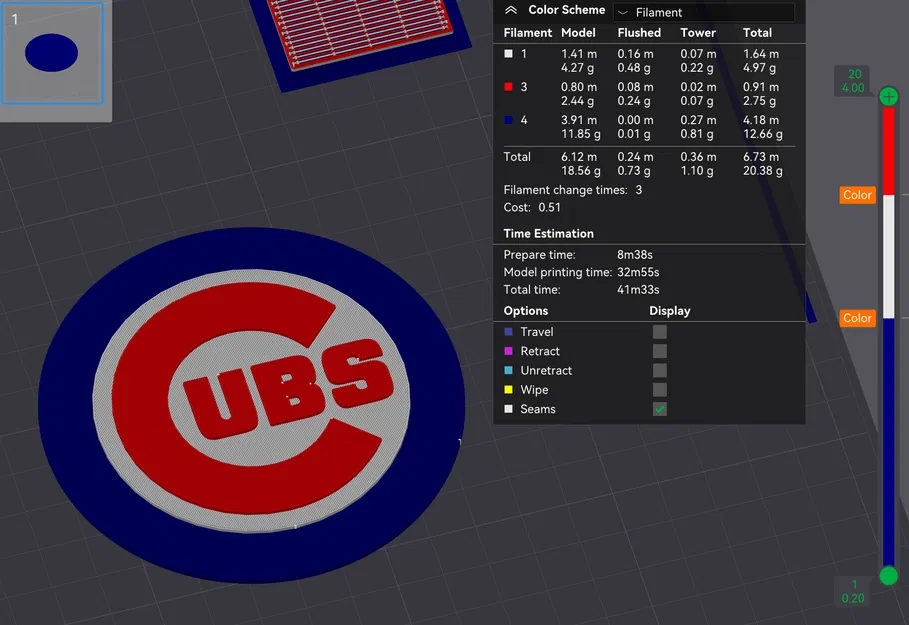Viewport: 909px width, 625px height.
Task: Uncheck the Seams display checkbox
Action: click(660, 409)
